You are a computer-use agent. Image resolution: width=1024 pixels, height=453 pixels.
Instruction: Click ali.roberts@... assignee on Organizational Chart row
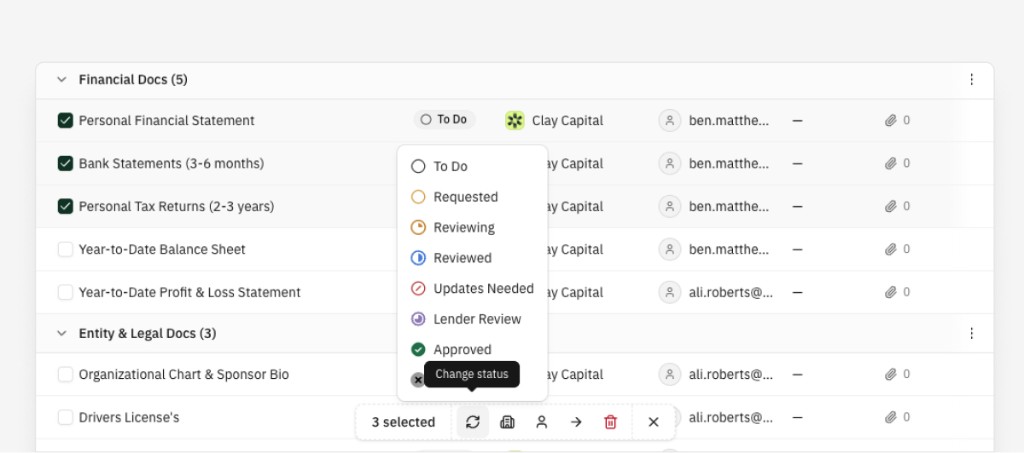[731, 375]
